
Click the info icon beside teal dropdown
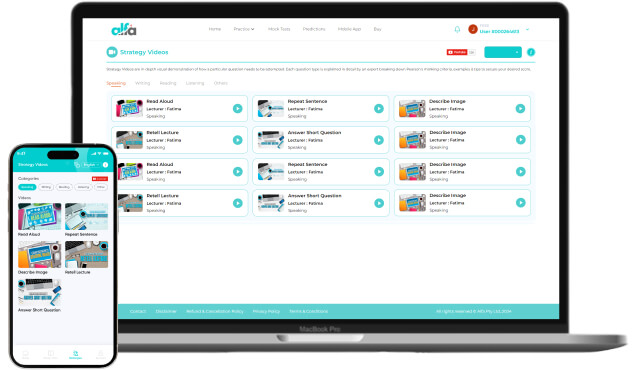coord(531,52)
